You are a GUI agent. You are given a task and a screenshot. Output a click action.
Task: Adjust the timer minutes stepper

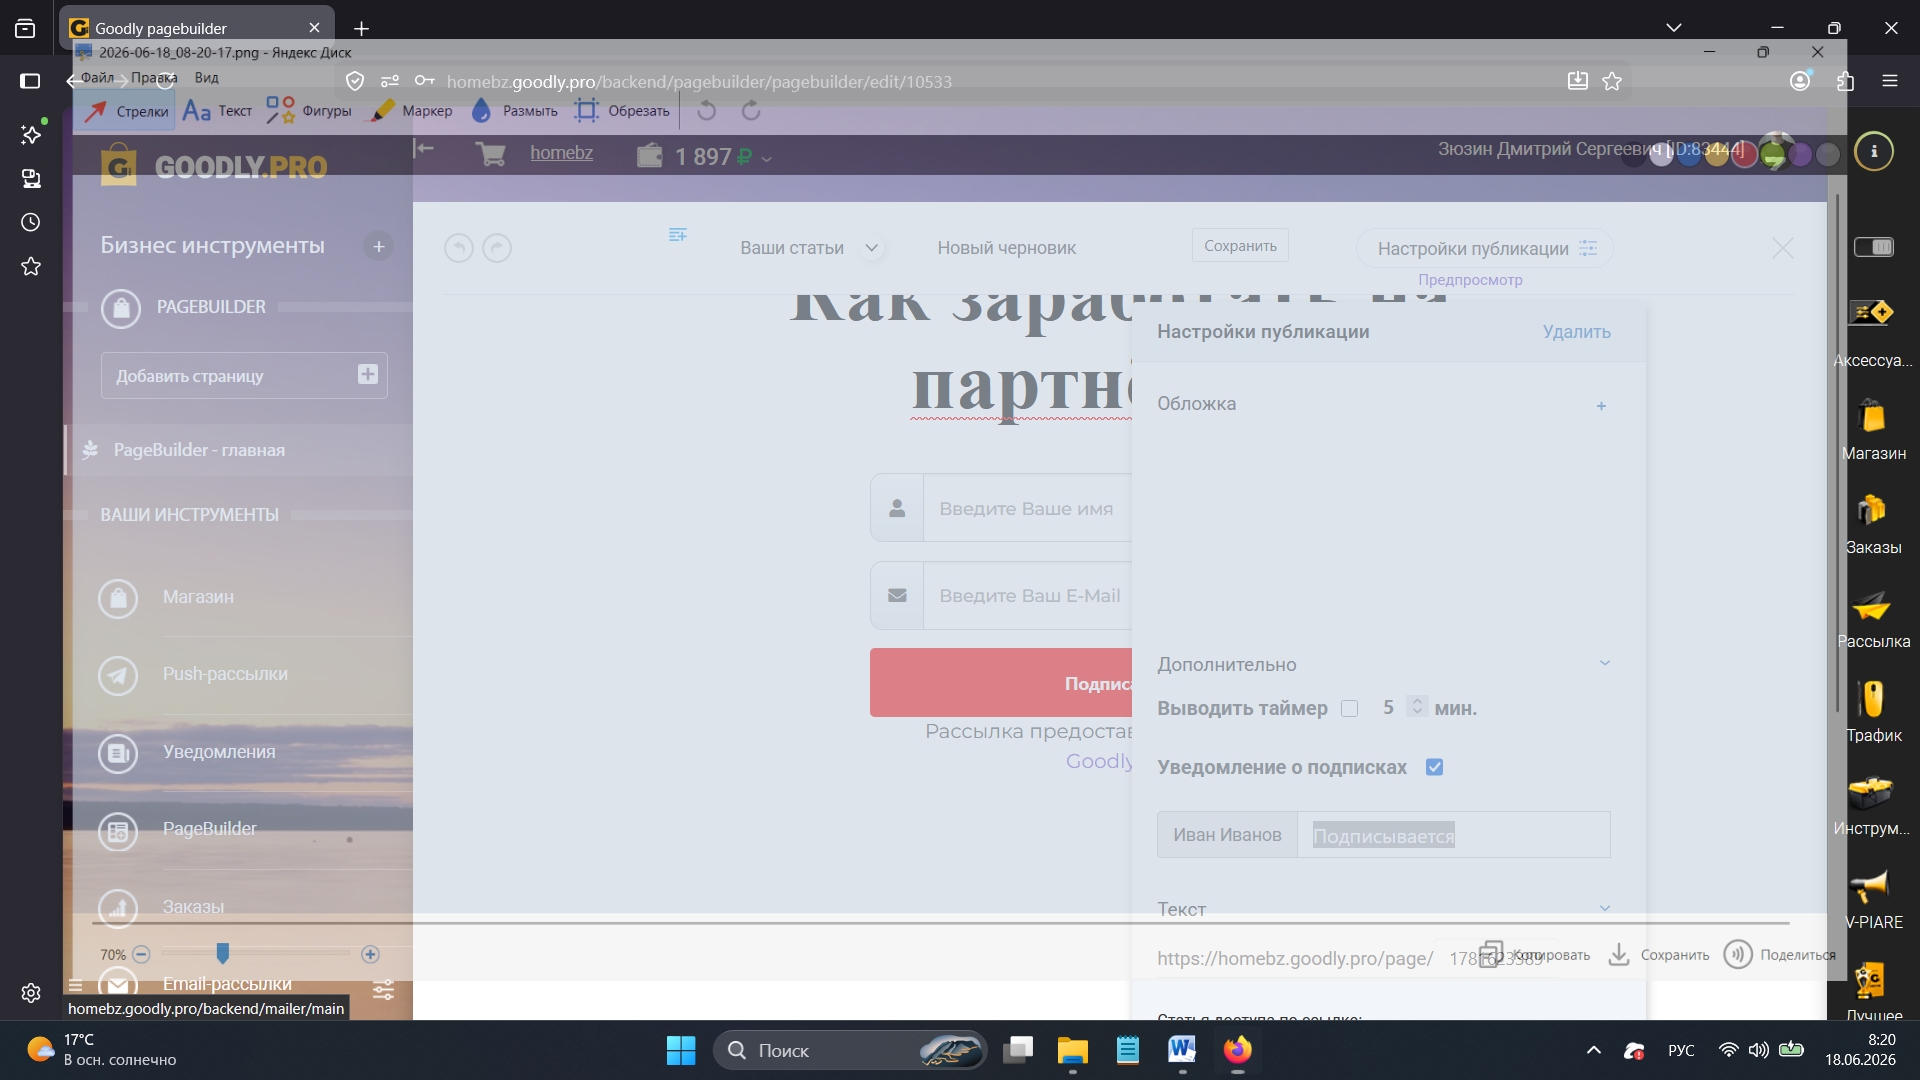click(1417, 706)
